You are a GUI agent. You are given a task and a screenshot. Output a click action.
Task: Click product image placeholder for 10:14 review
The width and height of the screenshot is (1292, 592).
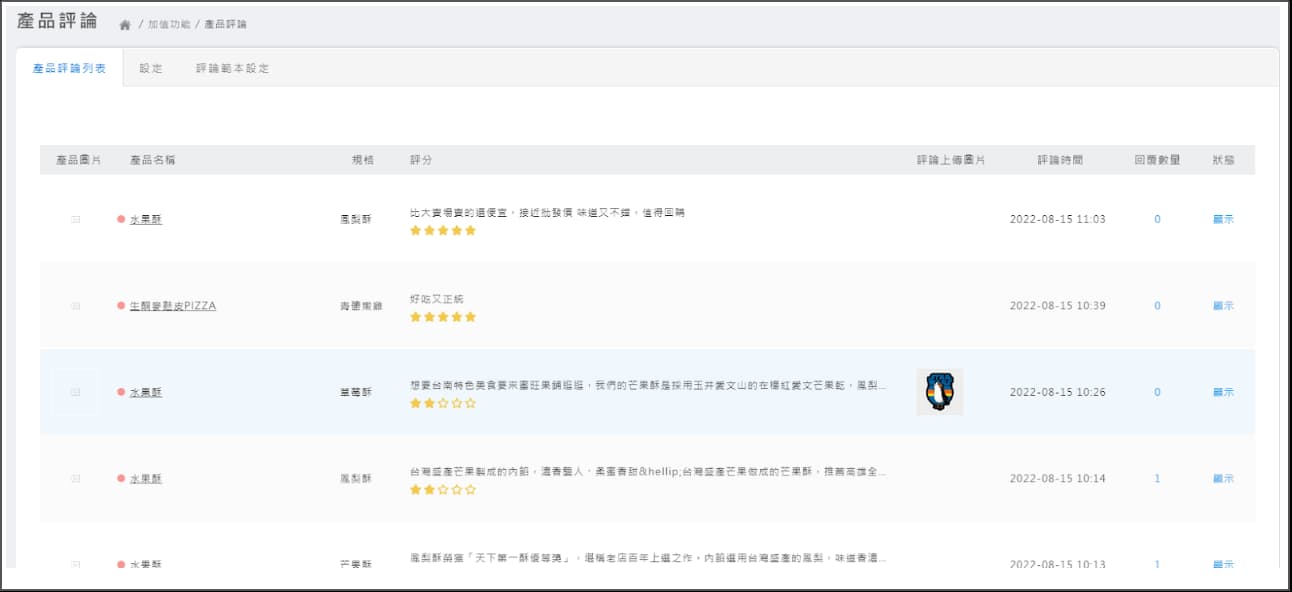[76, 479]
